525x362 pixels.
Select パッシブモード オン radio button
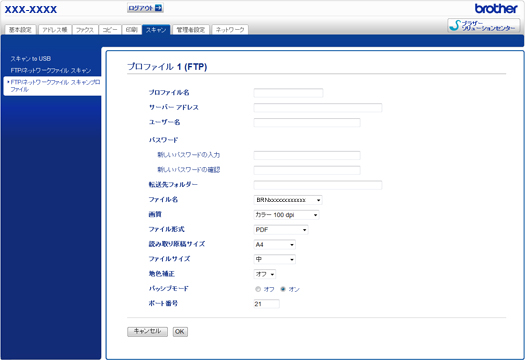pos(283,289)
